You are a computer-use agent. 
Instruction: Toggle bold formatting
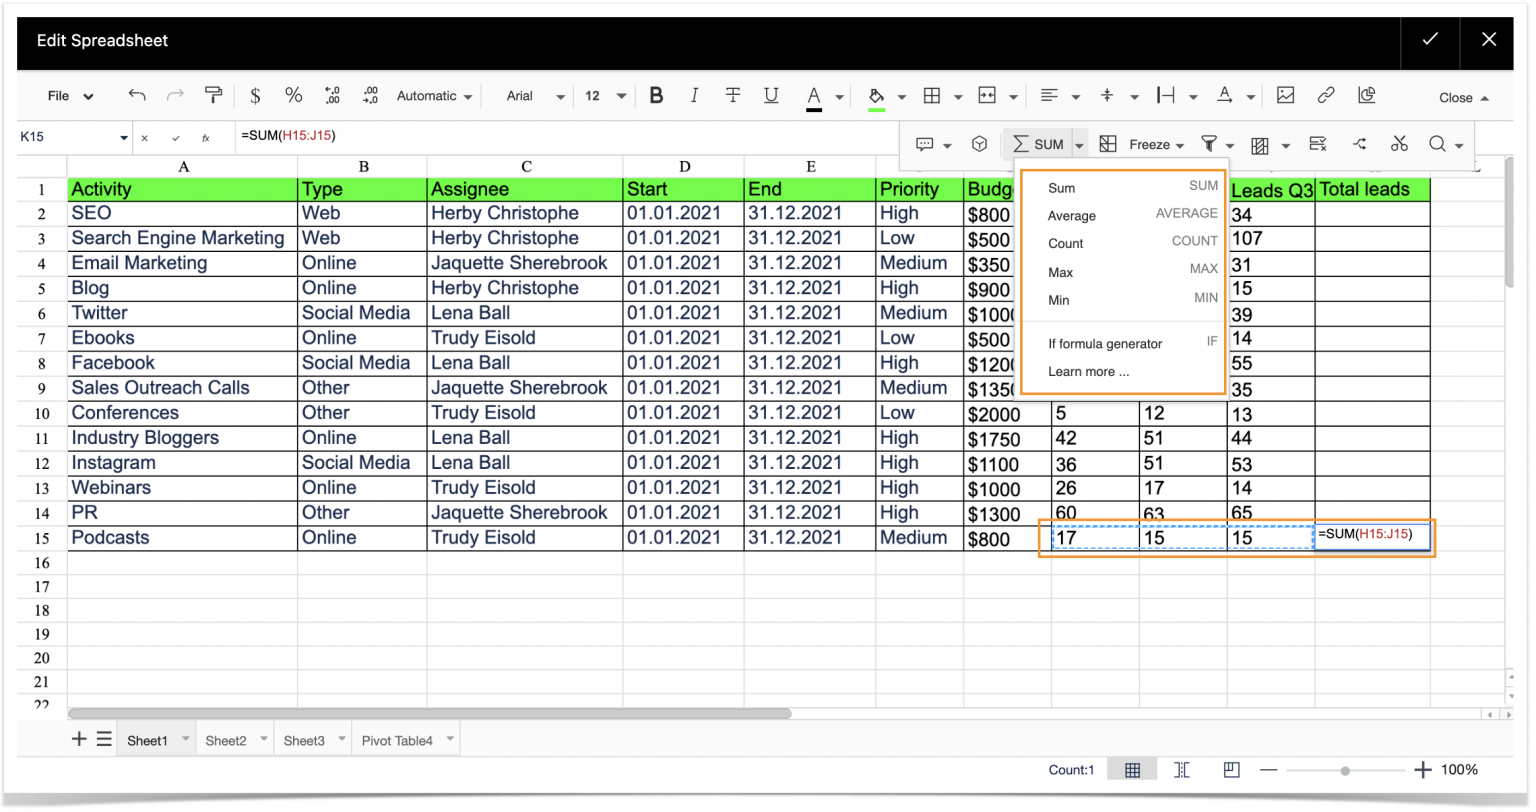point(656,95)
